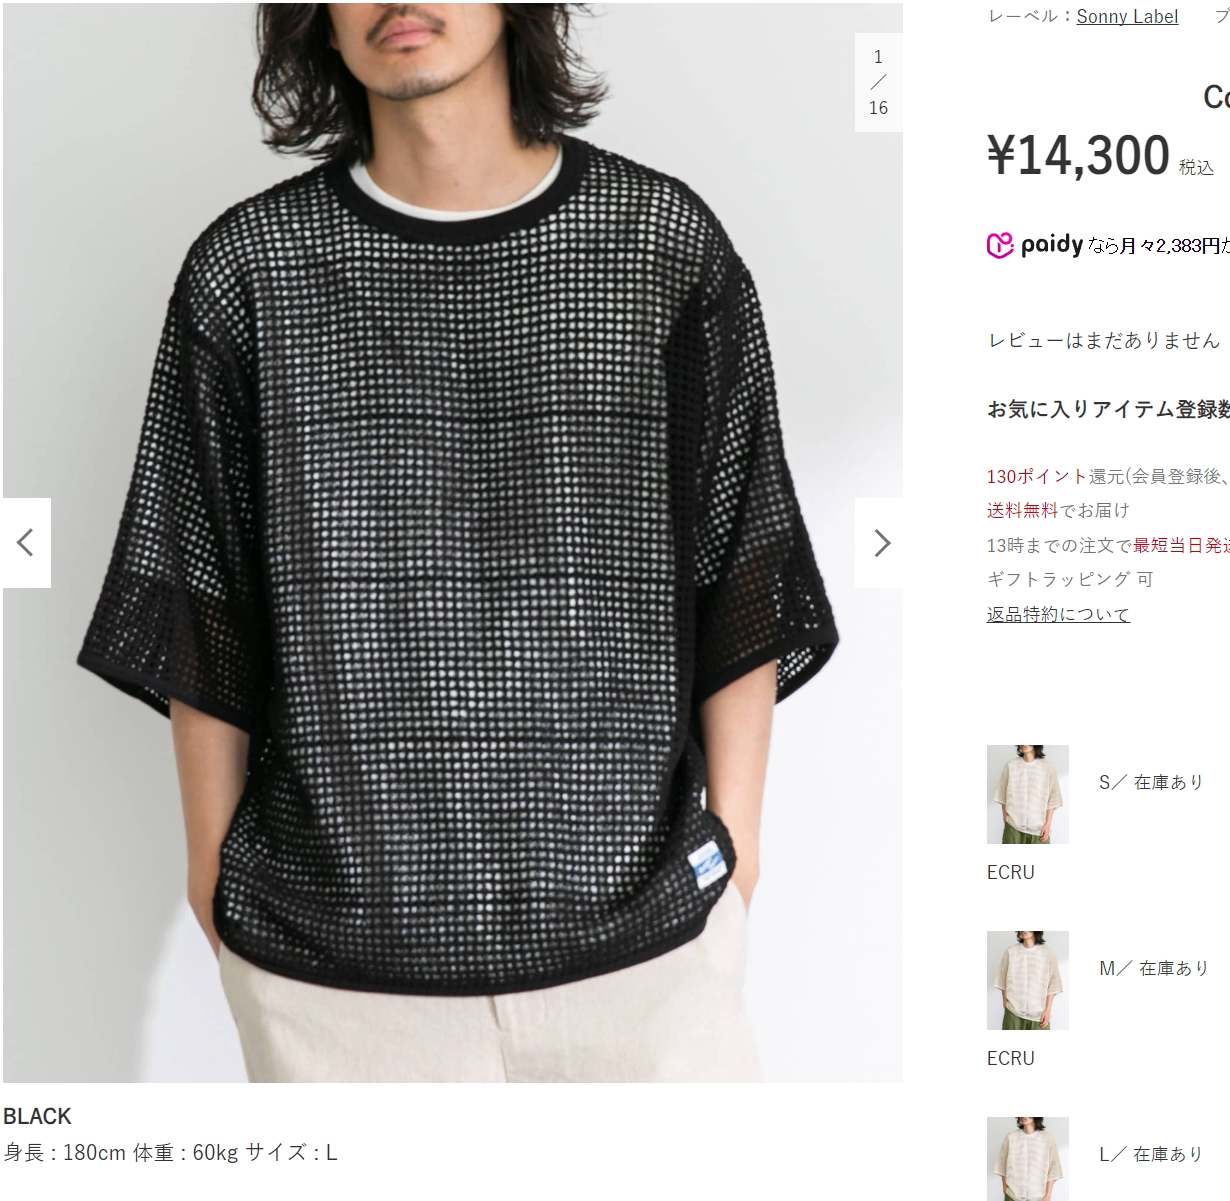Click the BLACK color caption

[38, 1116]
